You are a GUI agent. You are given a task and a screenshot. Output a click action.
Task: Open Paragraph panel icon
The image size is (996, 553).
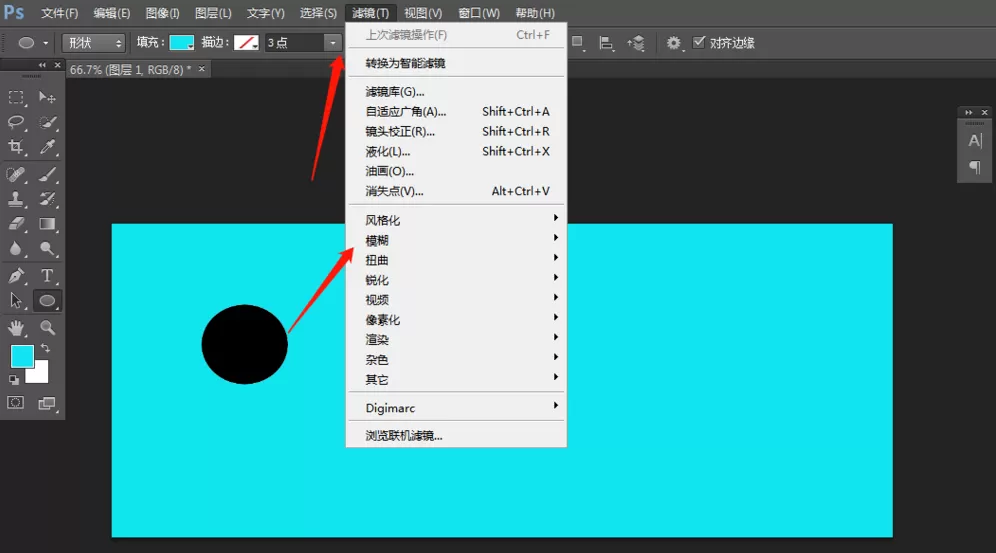[x=975, y=168]
